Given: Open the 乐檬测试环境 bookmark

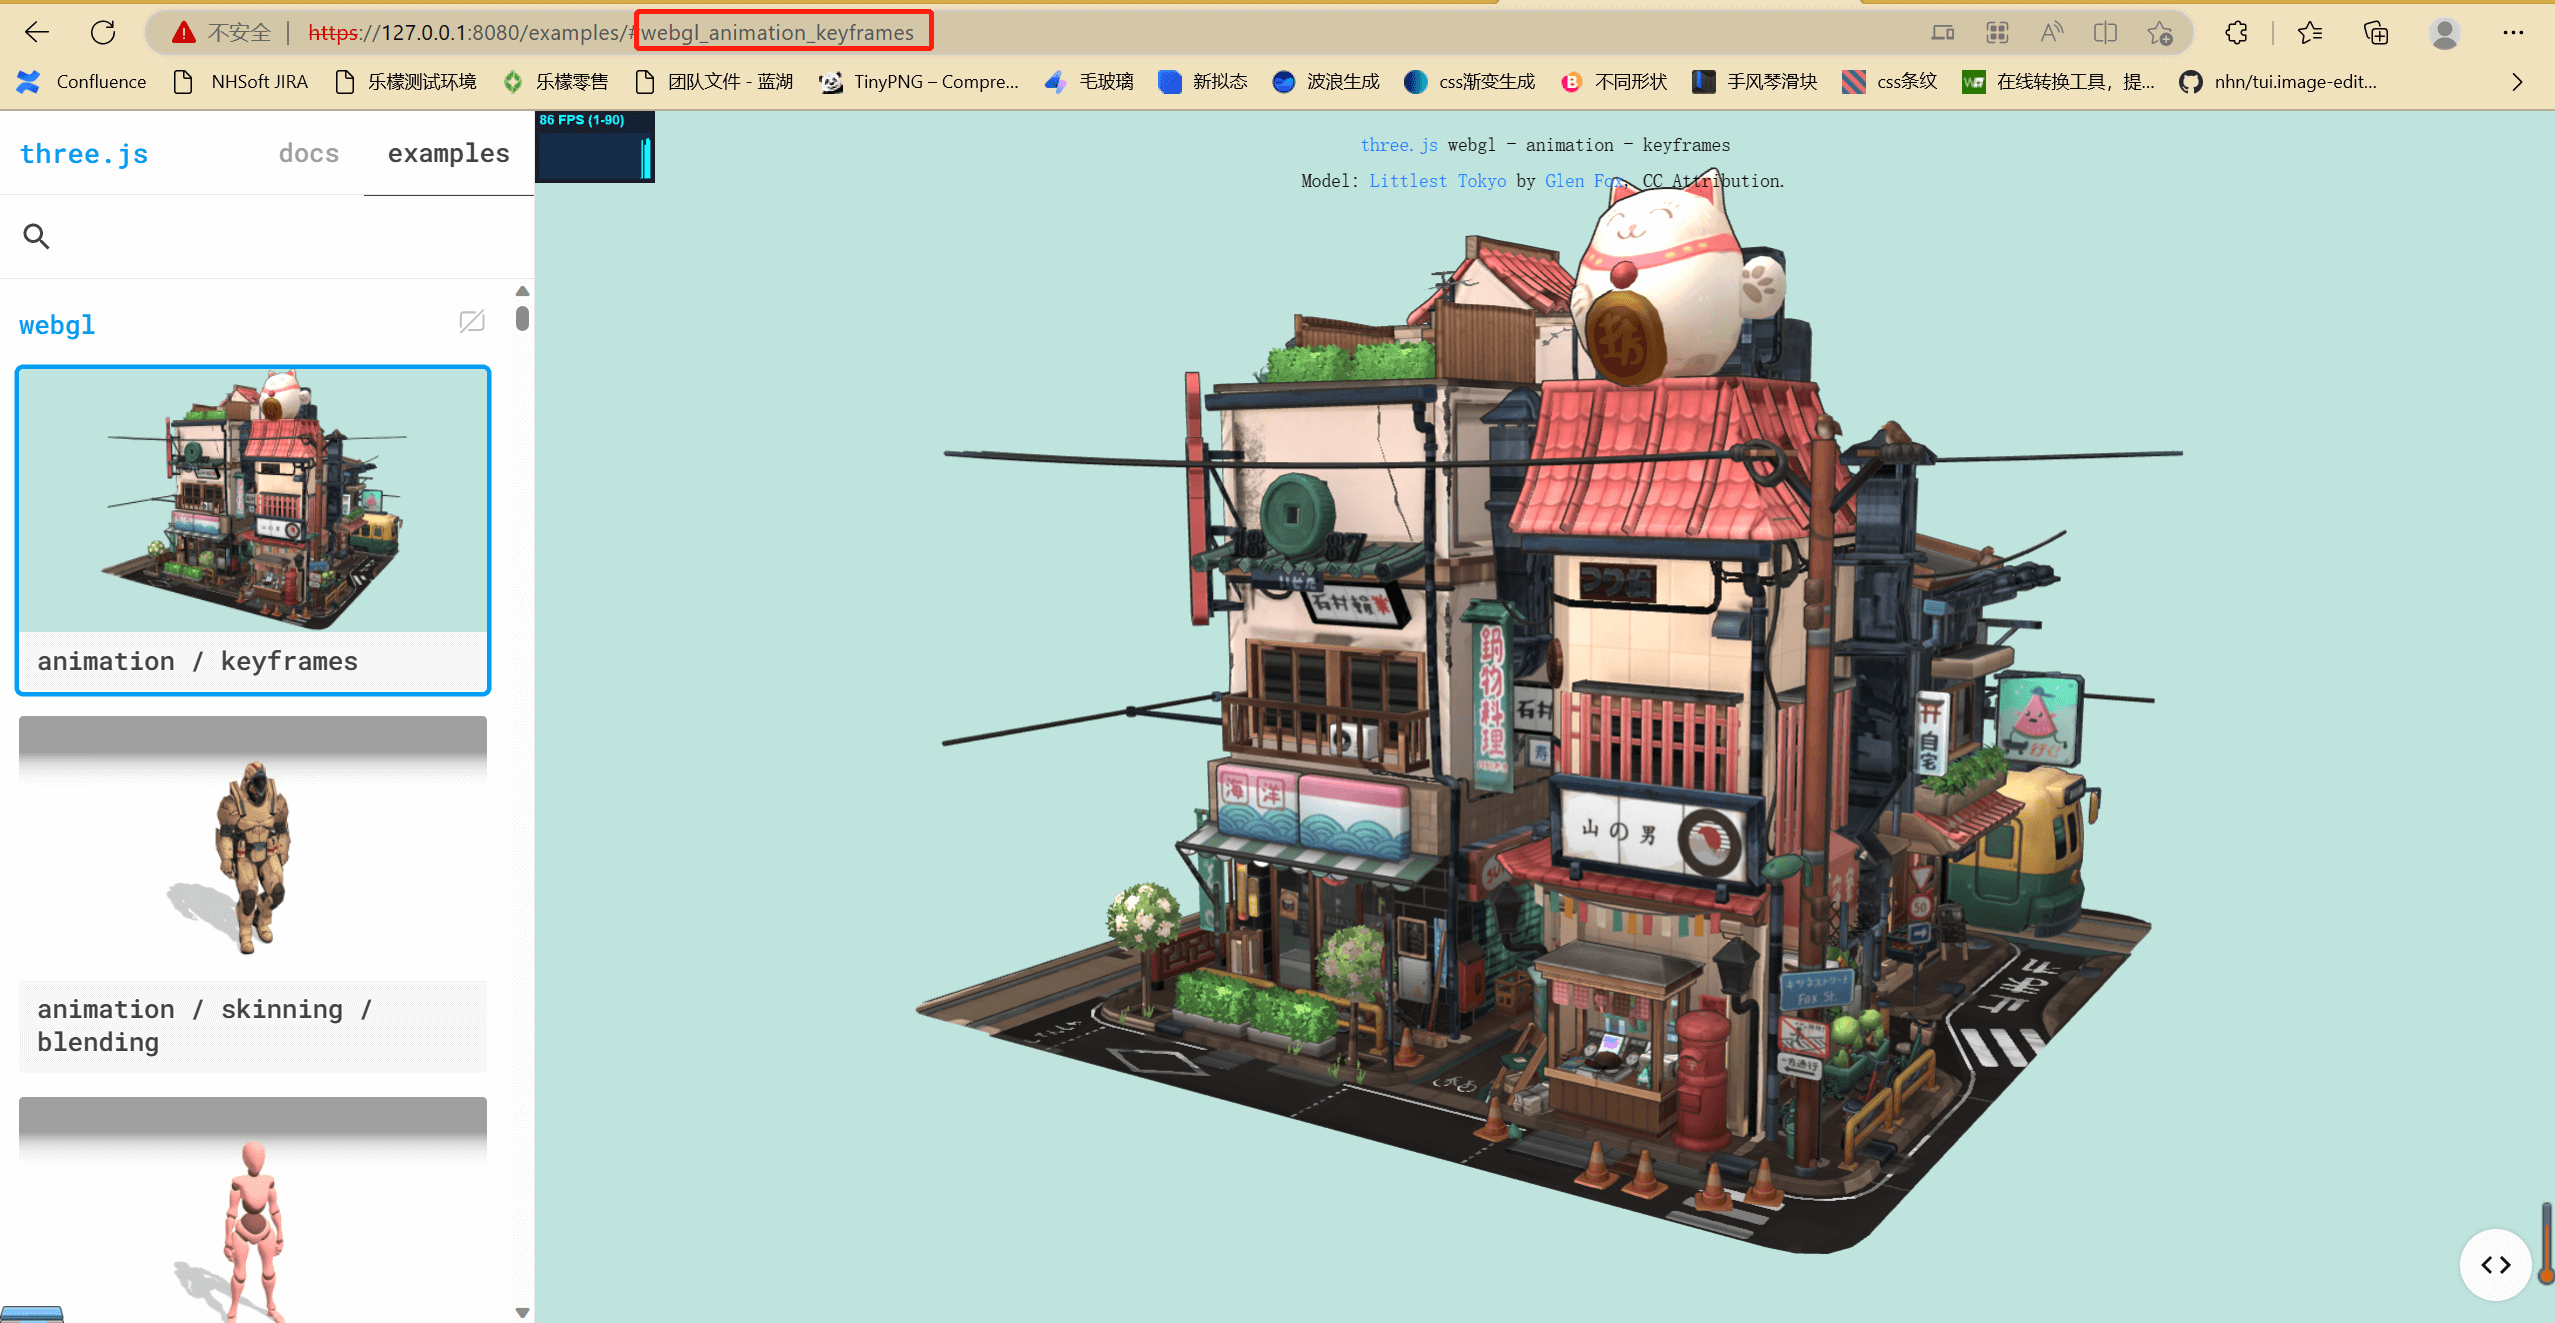Looking at the screenshot, I should pyautogui.click(x=405, y=82).
